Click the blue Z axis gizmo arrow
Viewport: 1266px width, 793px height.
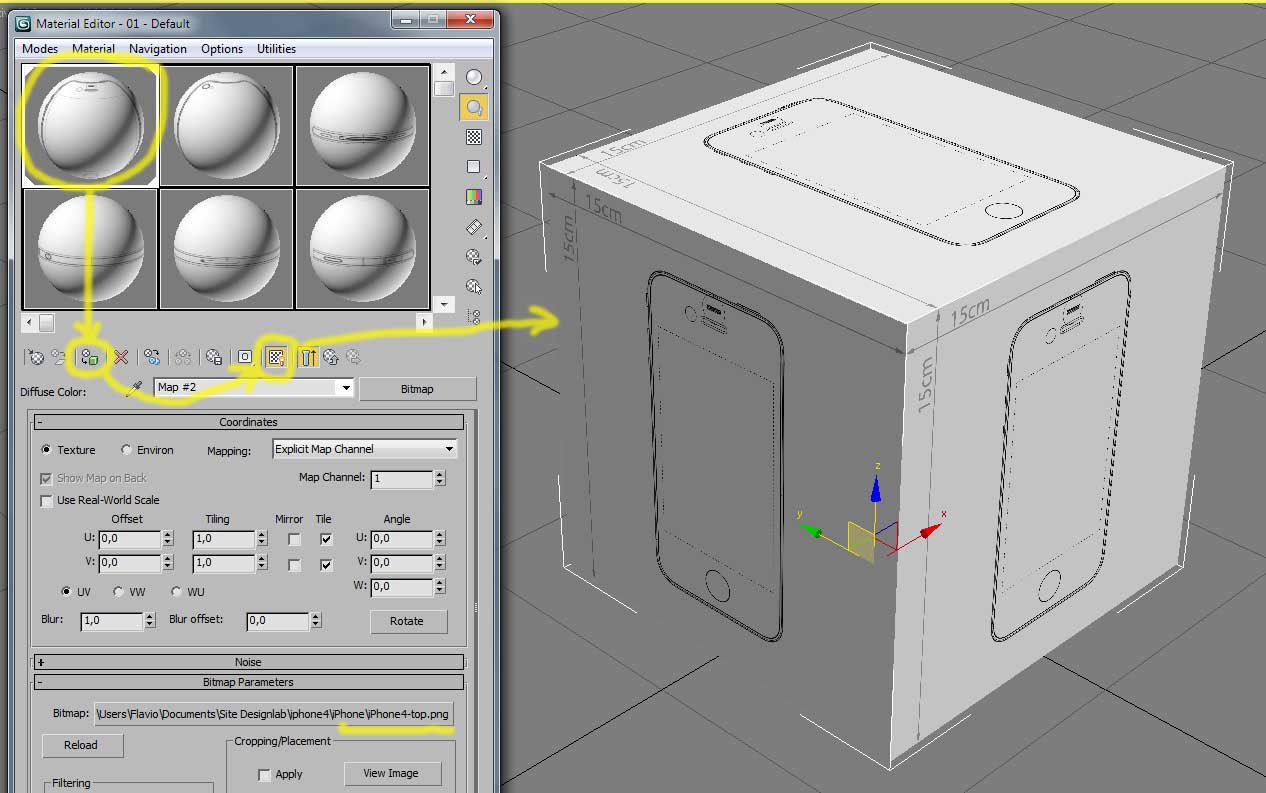[x=876, y=487]
